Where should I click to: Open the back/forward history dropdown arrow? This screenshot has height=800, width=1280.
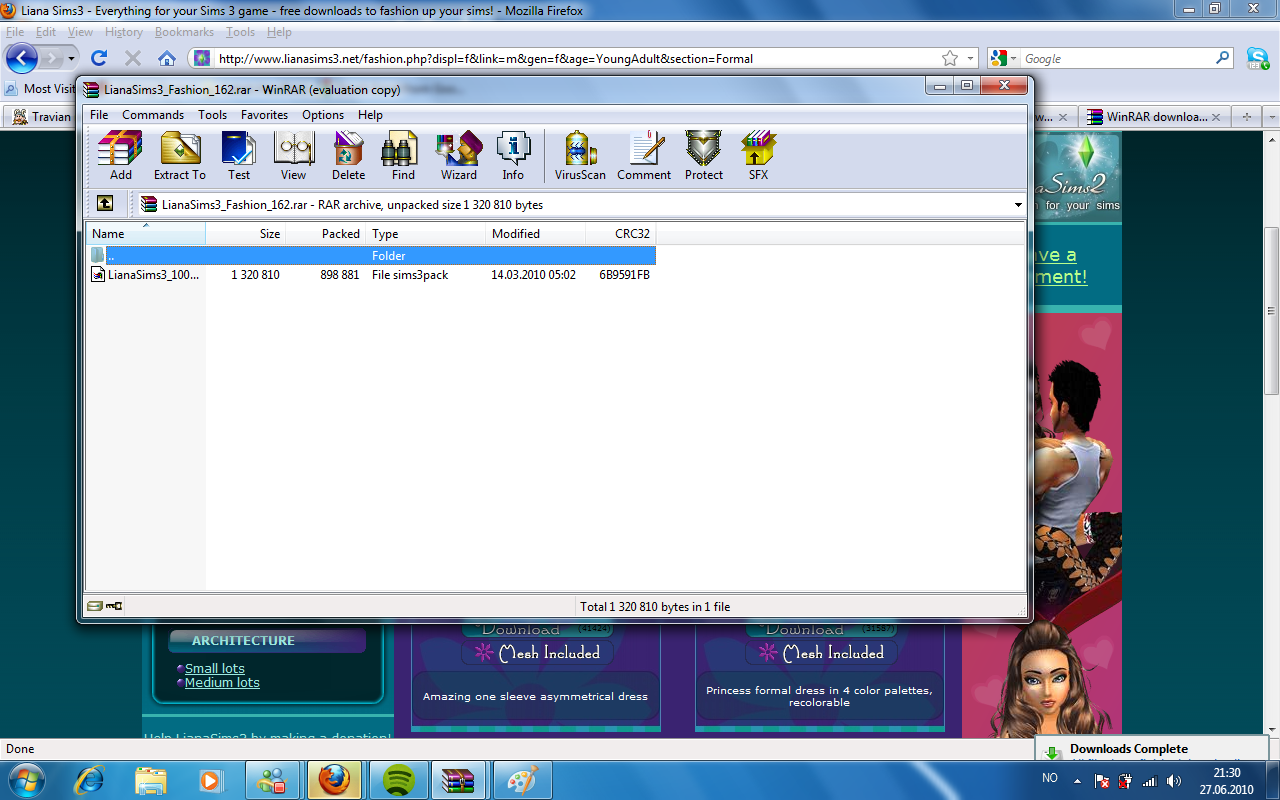pos(72,59)
